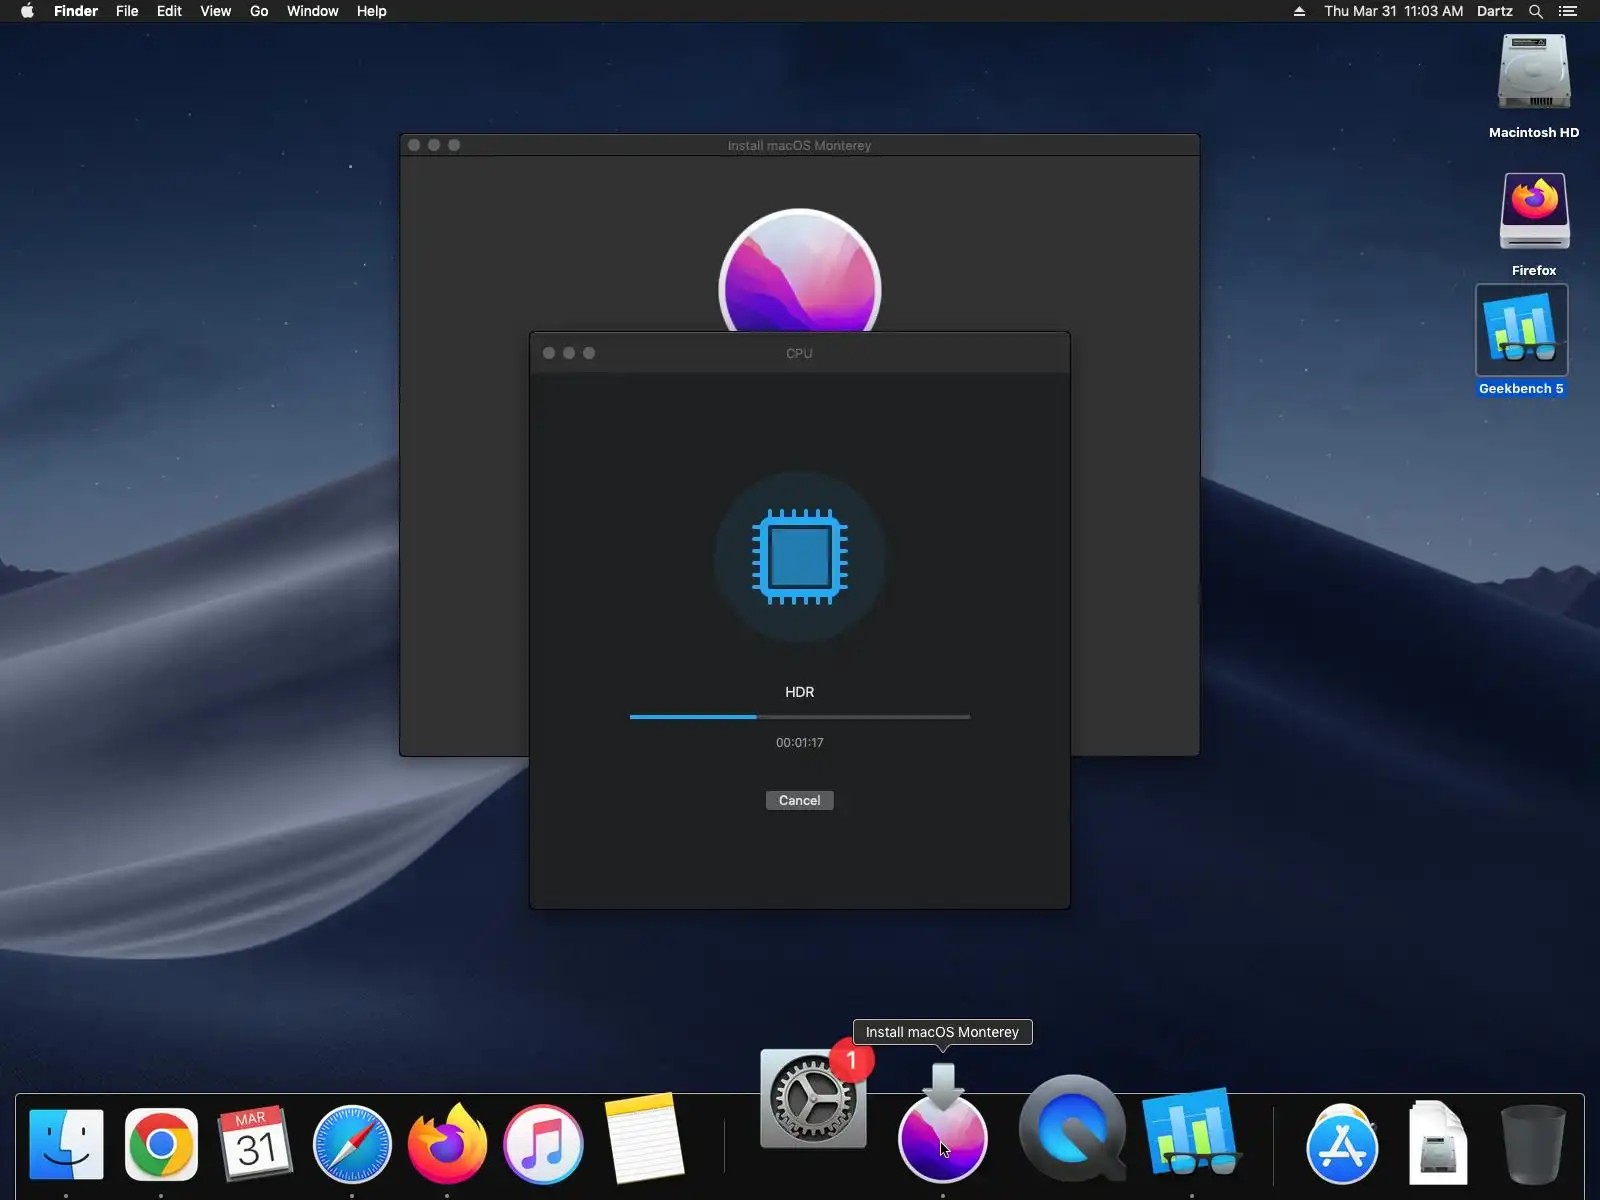
Task: Open the disk image document in Dock
Action: point(1438,1142)
